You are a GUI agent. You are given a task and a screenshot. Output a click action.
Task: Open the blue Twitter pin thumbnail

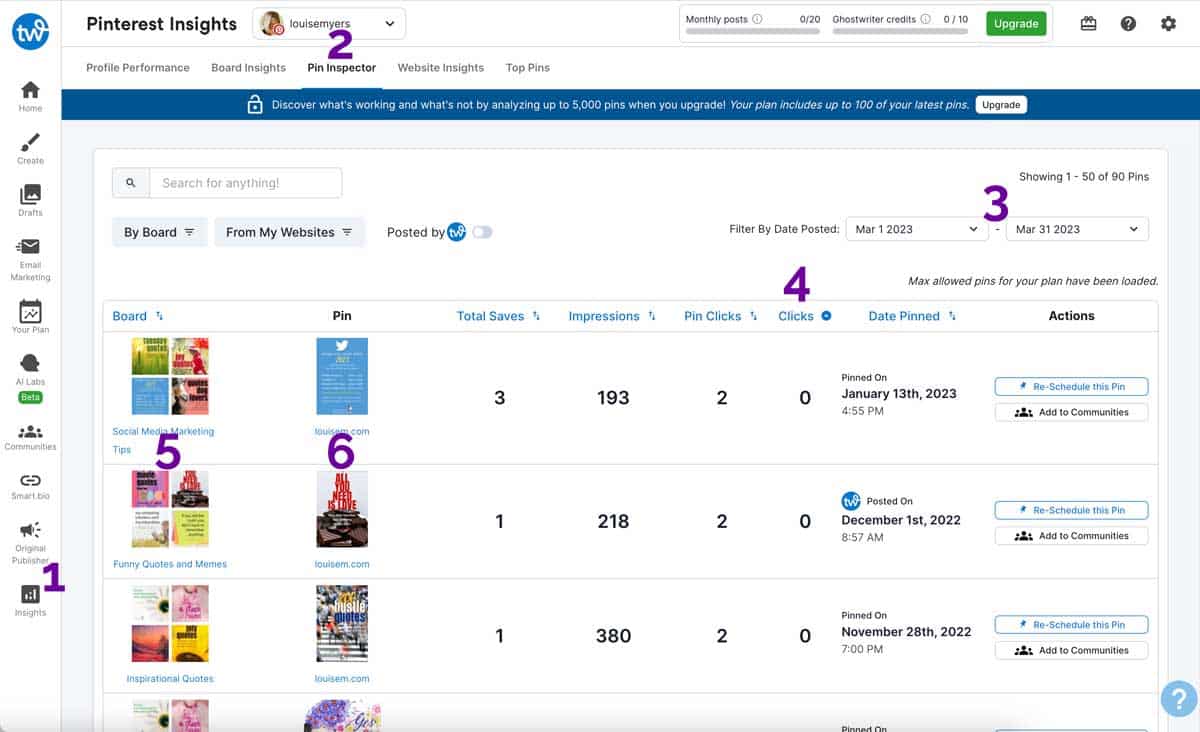point(342,376)
